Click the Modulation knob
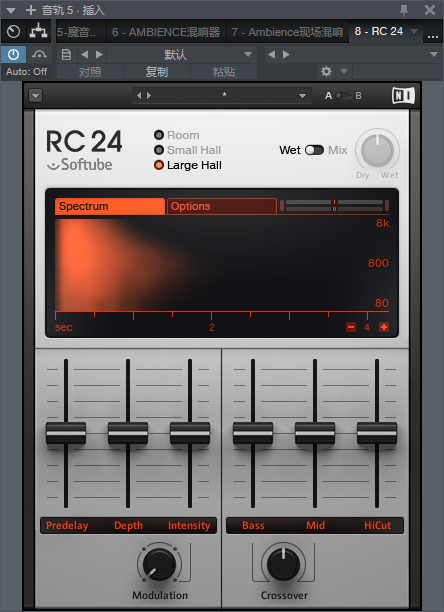The image size is (444, 612). 159,564
